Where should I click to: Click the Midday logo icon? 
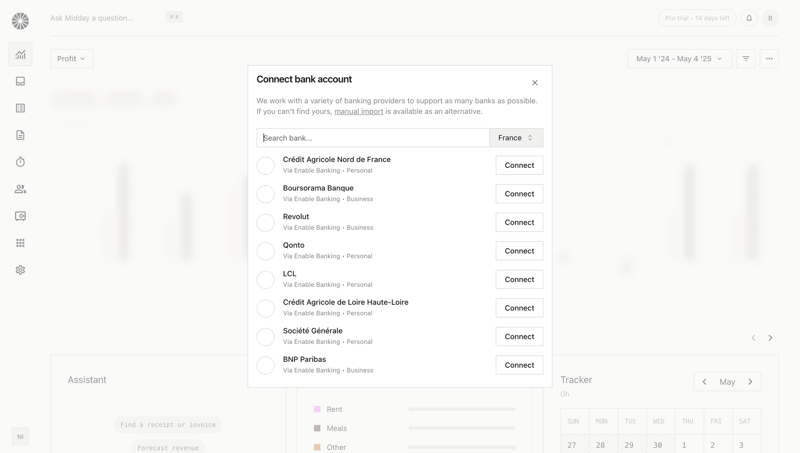click(x=20, y=21)
